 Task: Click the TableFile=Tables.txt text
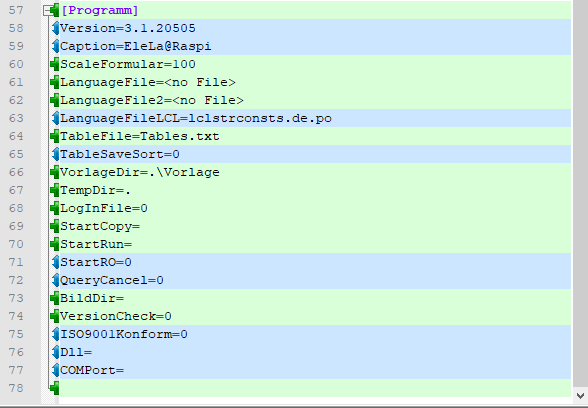coord(140,136)
